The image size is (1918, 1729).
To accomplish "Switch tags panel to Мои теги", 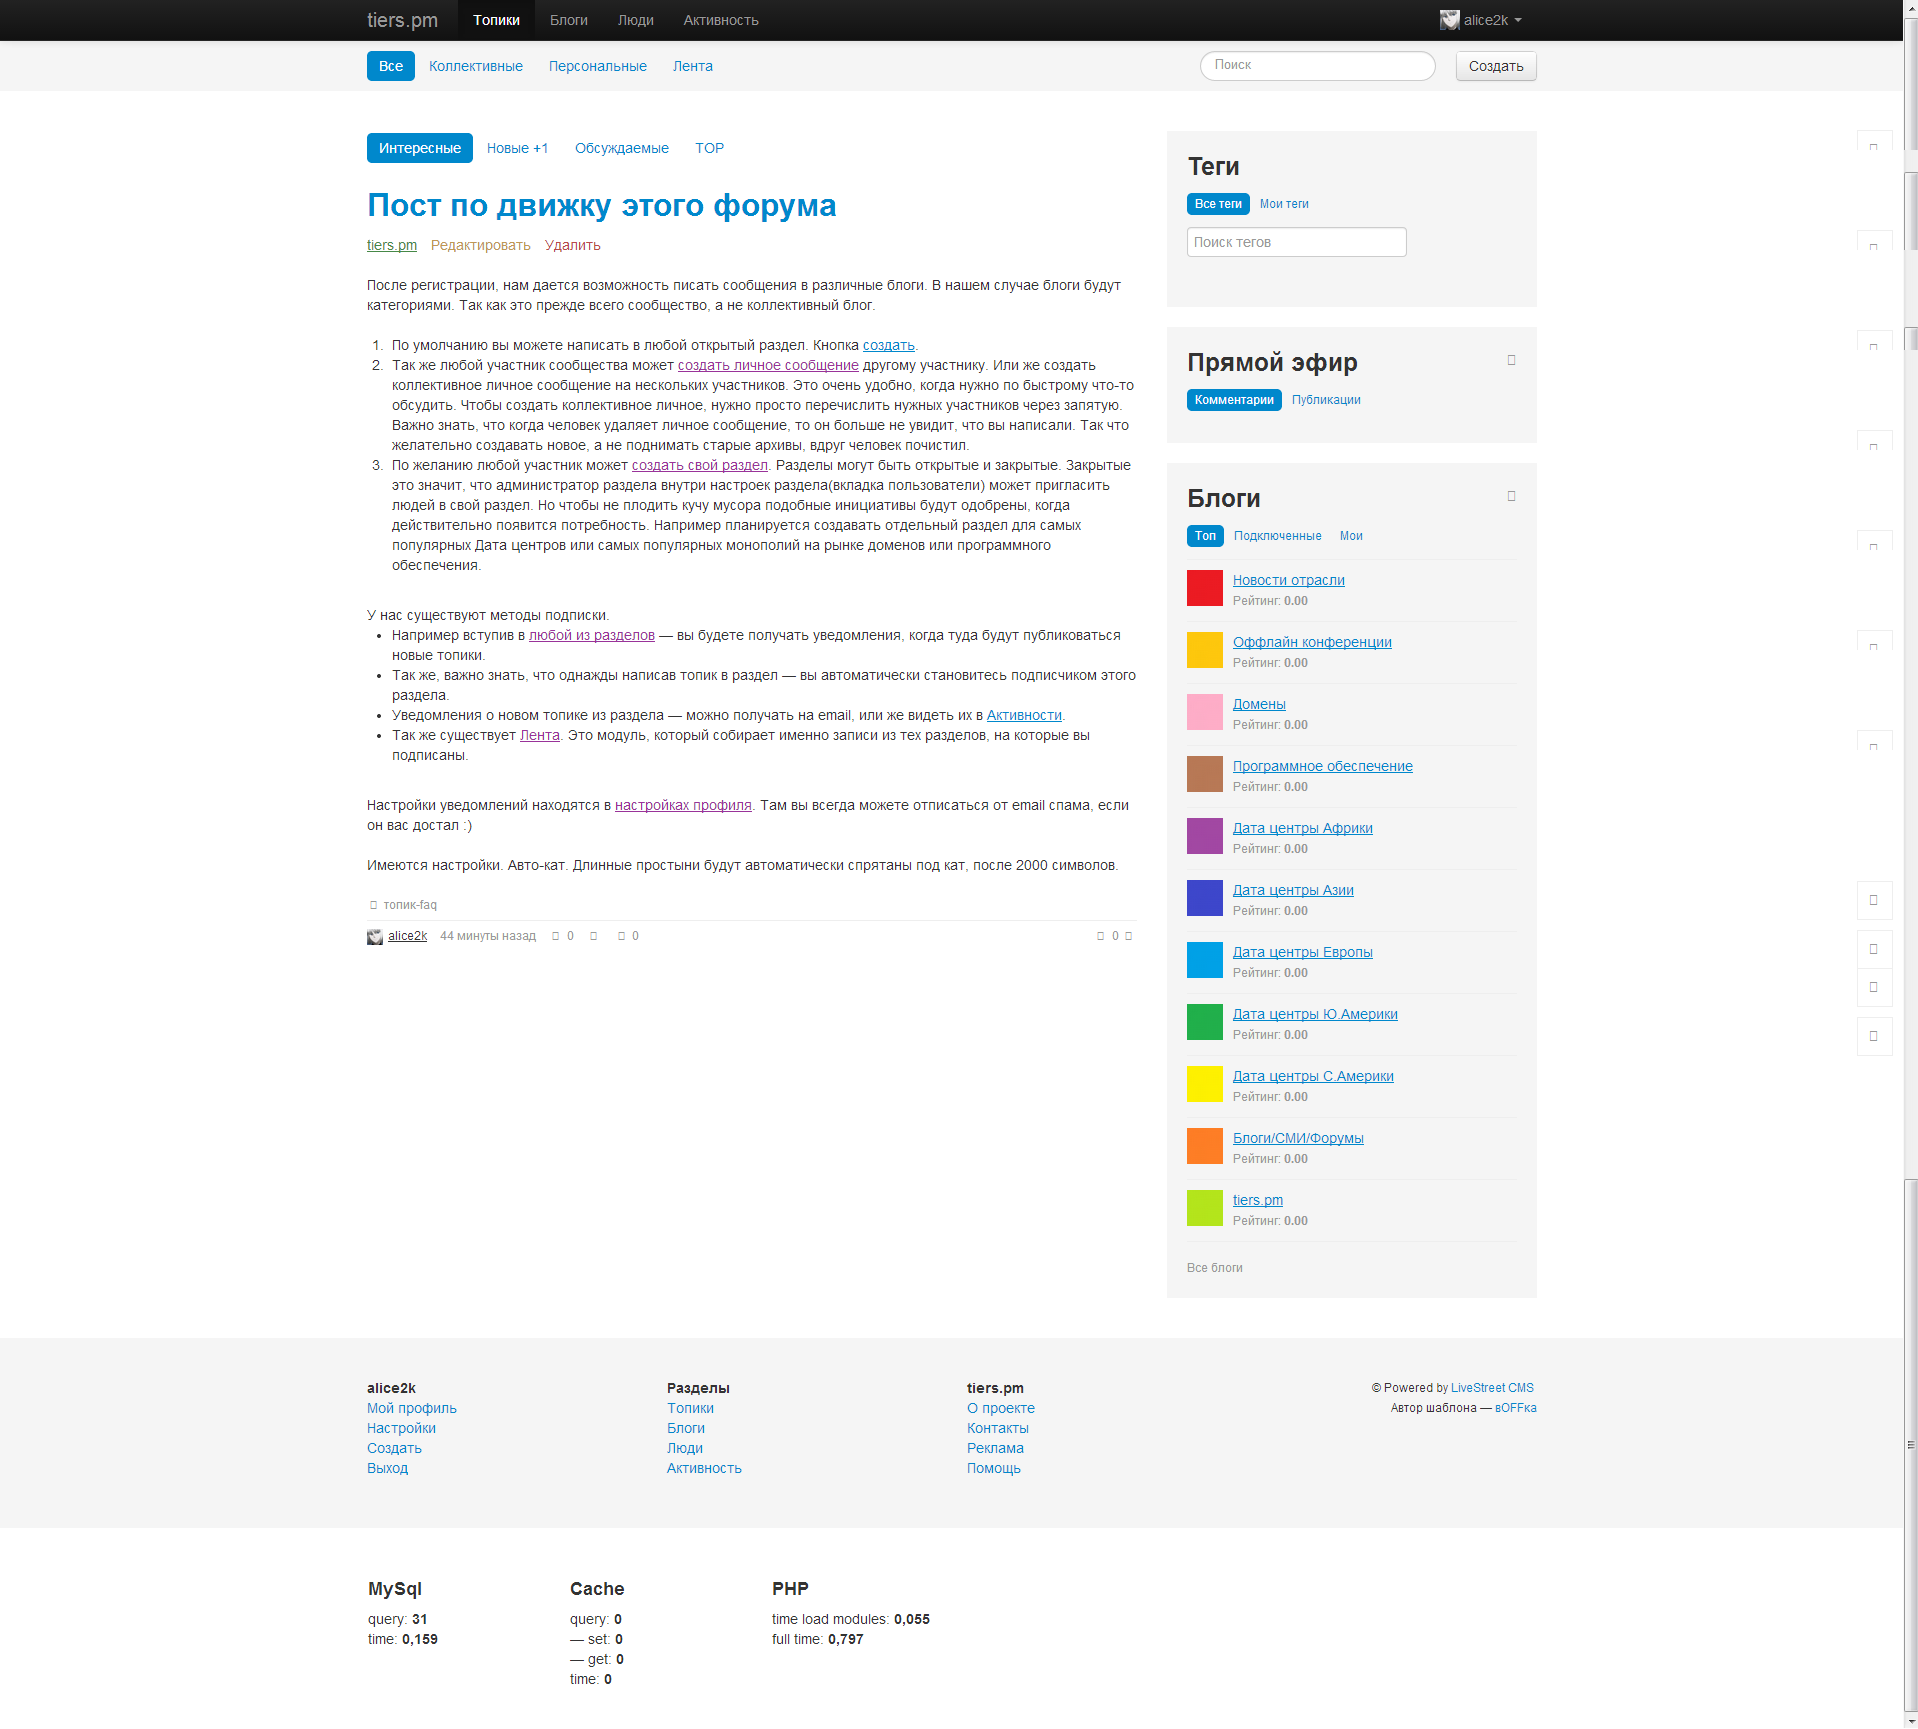I will (x=1283, y=204).
